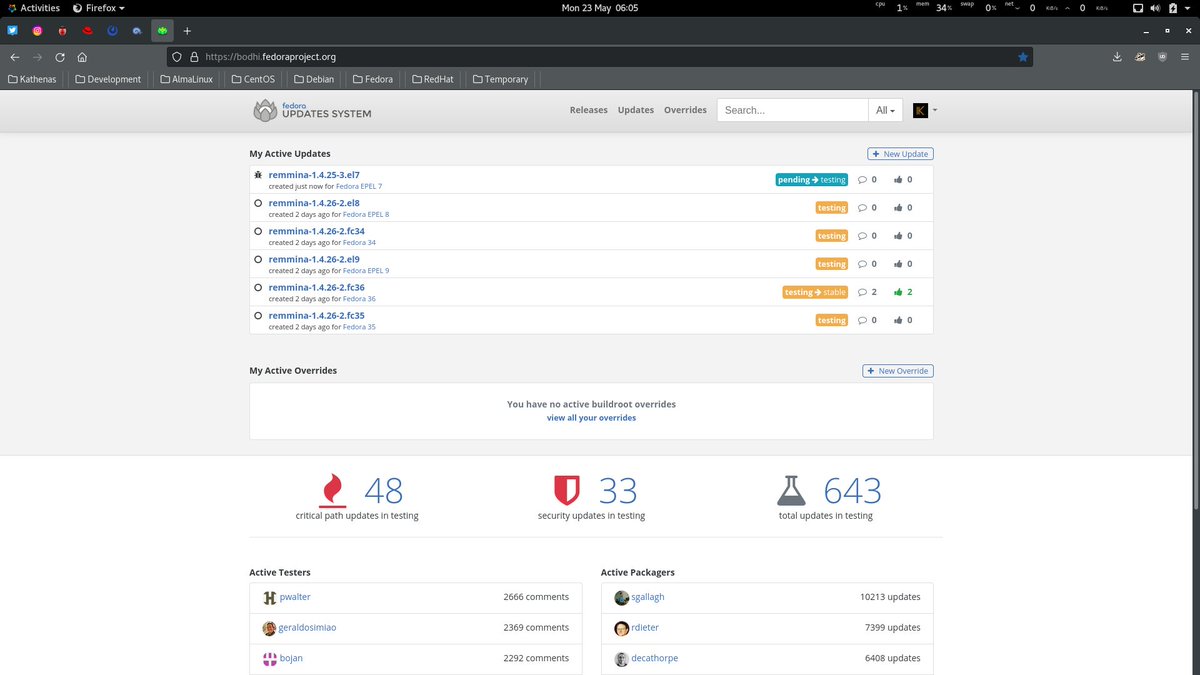Click the 48 critical path updates count
The image size is (1200, 675).
point(383,491)
